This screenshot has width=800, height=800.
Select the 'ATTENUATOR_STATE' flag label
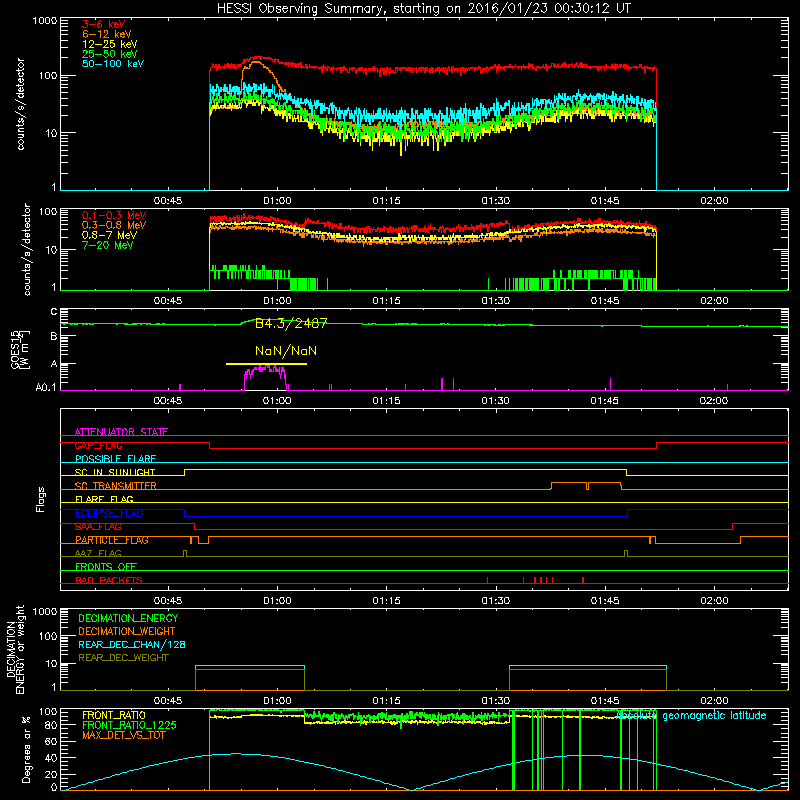[x=121, y=432]
